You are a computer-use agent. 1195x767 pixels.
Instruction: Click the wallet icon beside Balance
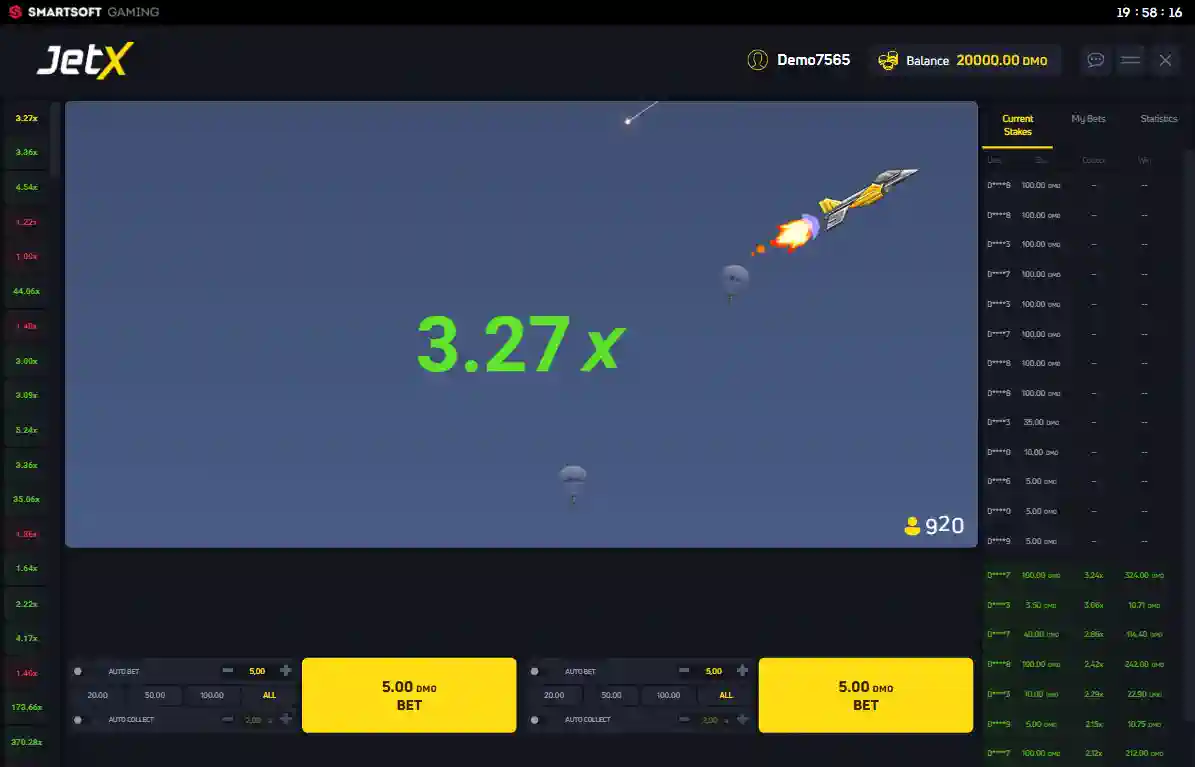pos(888,60)
